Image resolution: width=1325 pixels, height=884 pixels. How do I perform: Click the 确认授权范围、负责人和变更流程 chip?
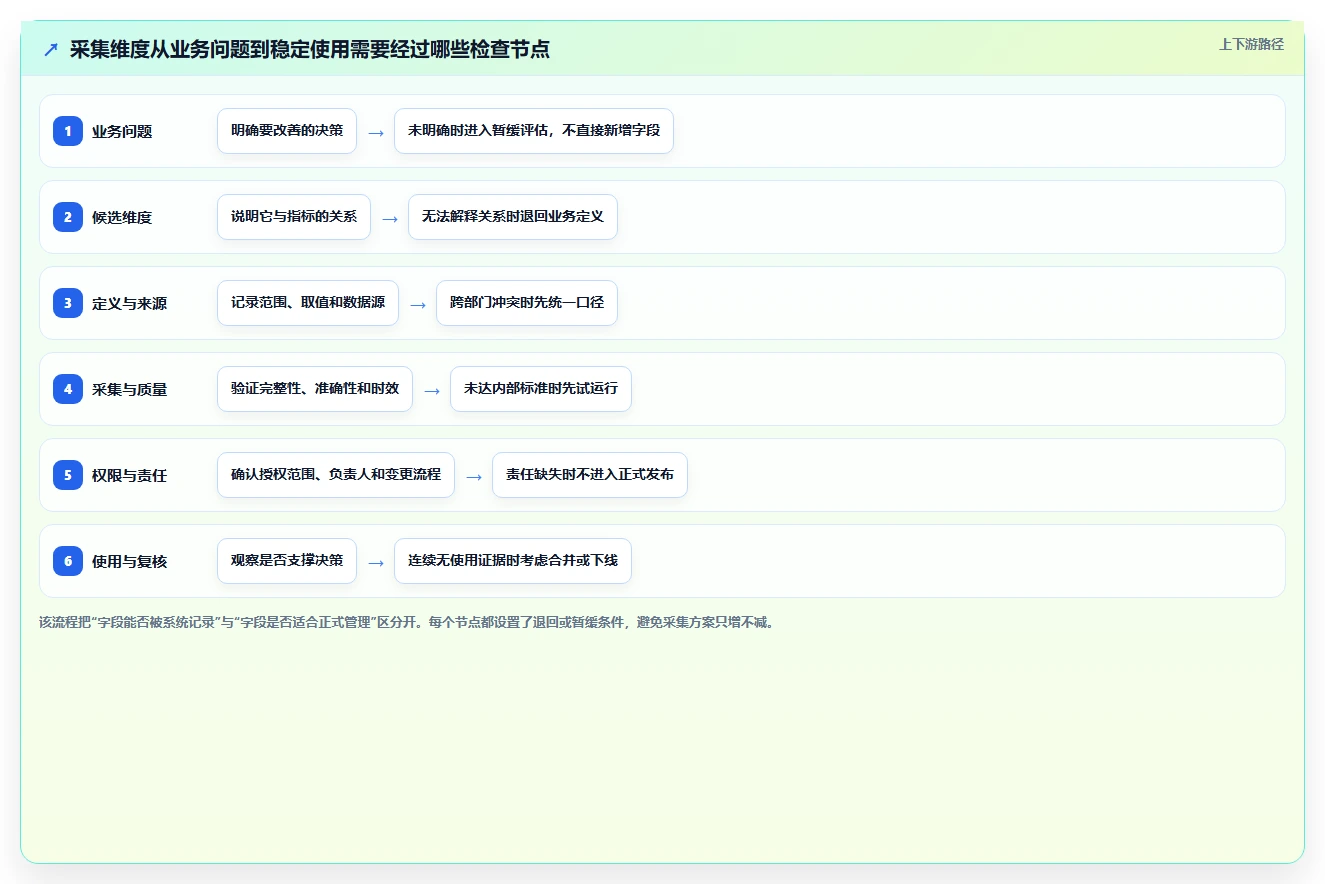(336, 475)
